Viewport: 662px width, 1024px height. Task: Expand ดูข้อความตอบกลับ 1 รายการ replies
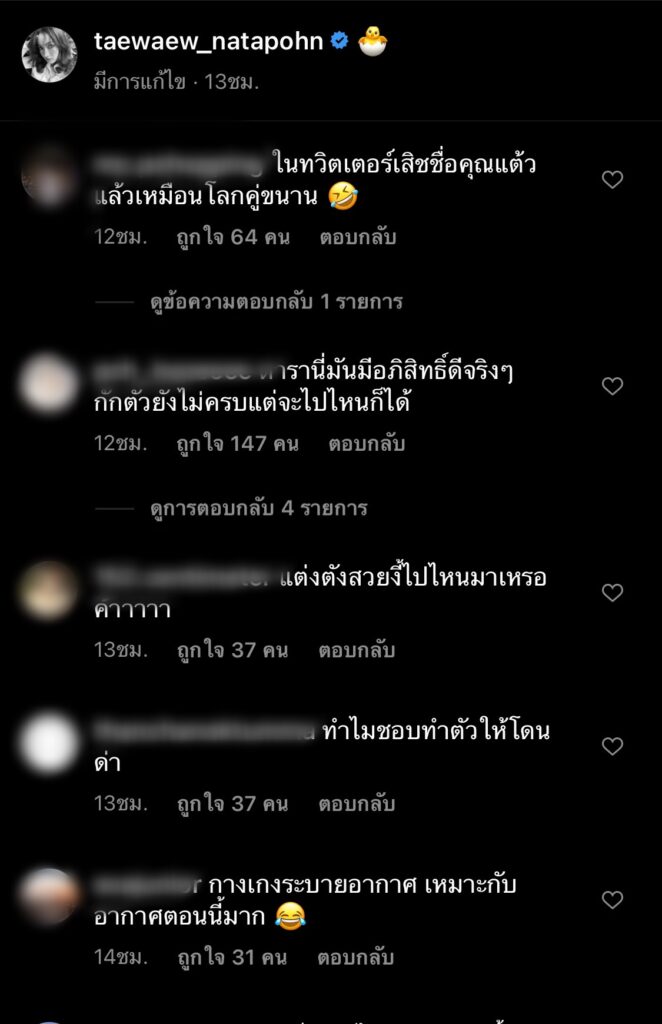[x=276, y=302]
